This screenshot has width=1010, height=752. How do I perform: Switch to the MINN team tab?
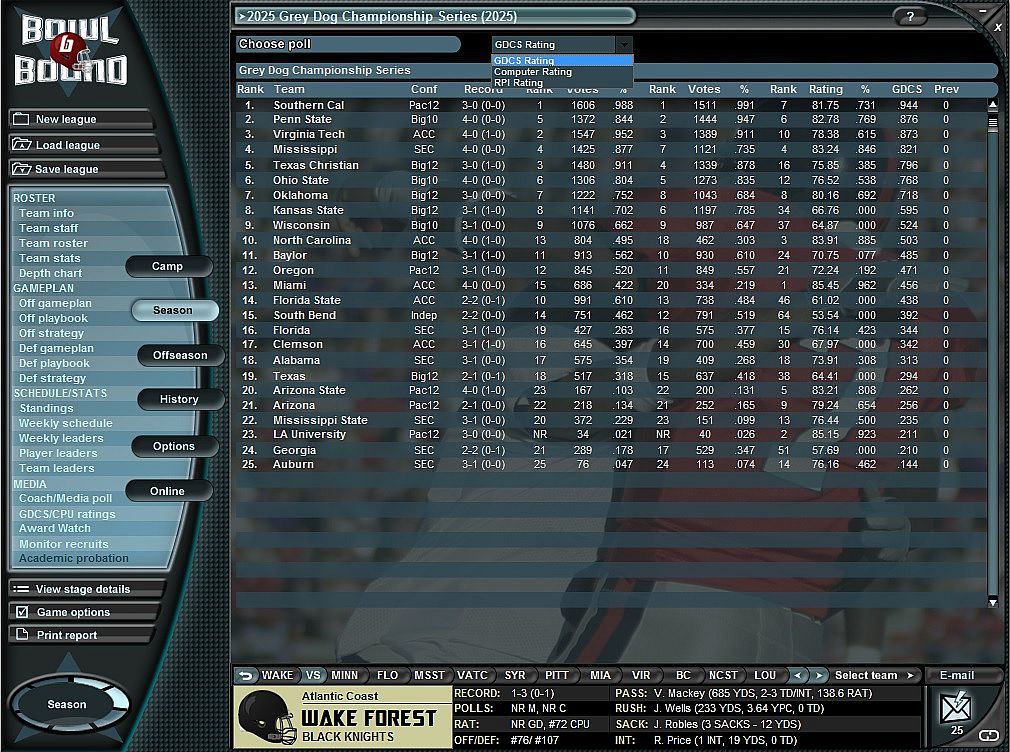[345, 675]
